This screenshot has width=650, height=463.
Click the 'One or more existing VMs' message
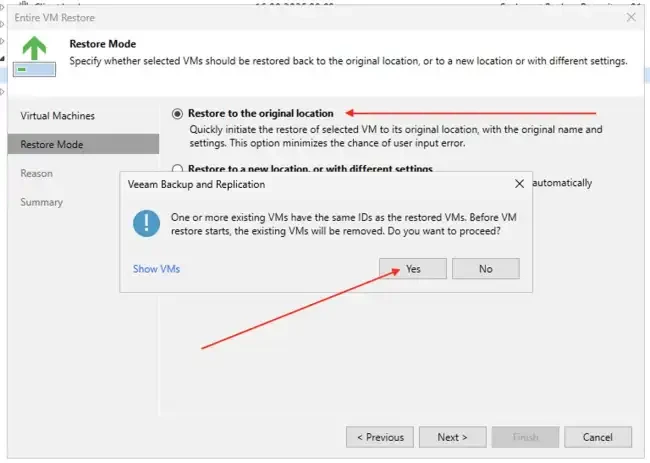(344, 224)
